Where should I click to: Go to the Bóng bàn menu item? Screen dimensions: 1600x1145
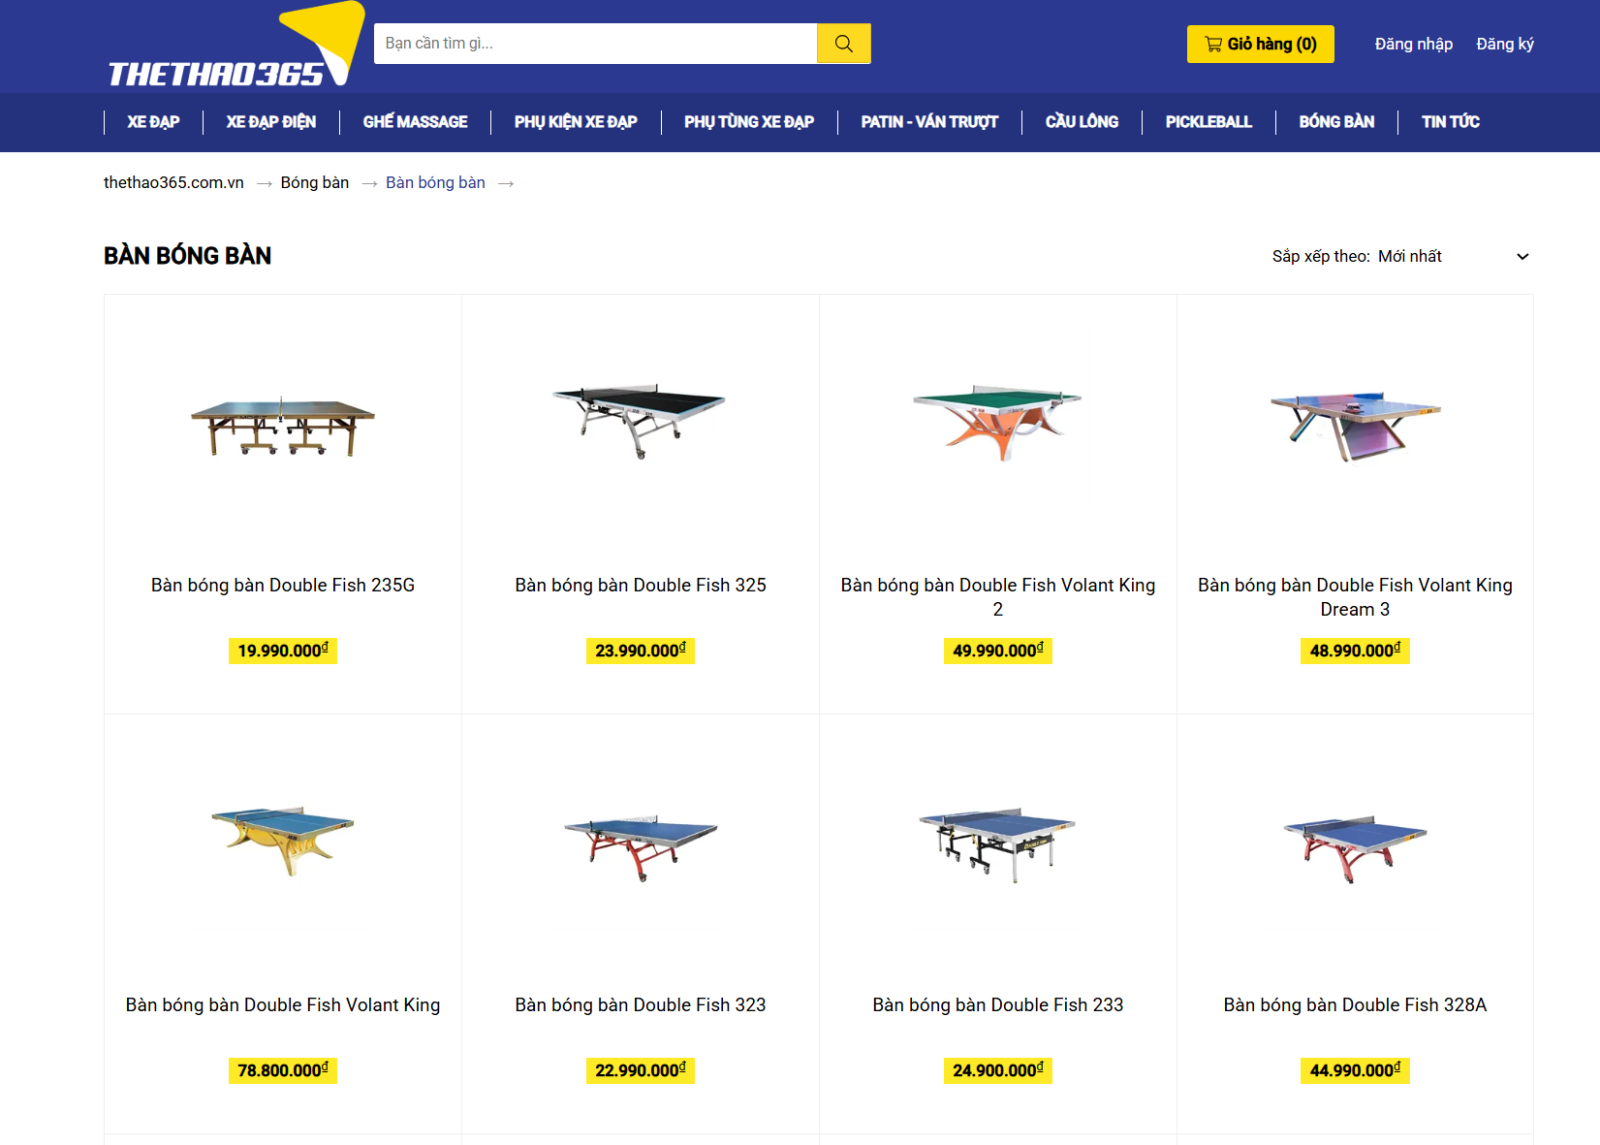tap(1336, 122)
